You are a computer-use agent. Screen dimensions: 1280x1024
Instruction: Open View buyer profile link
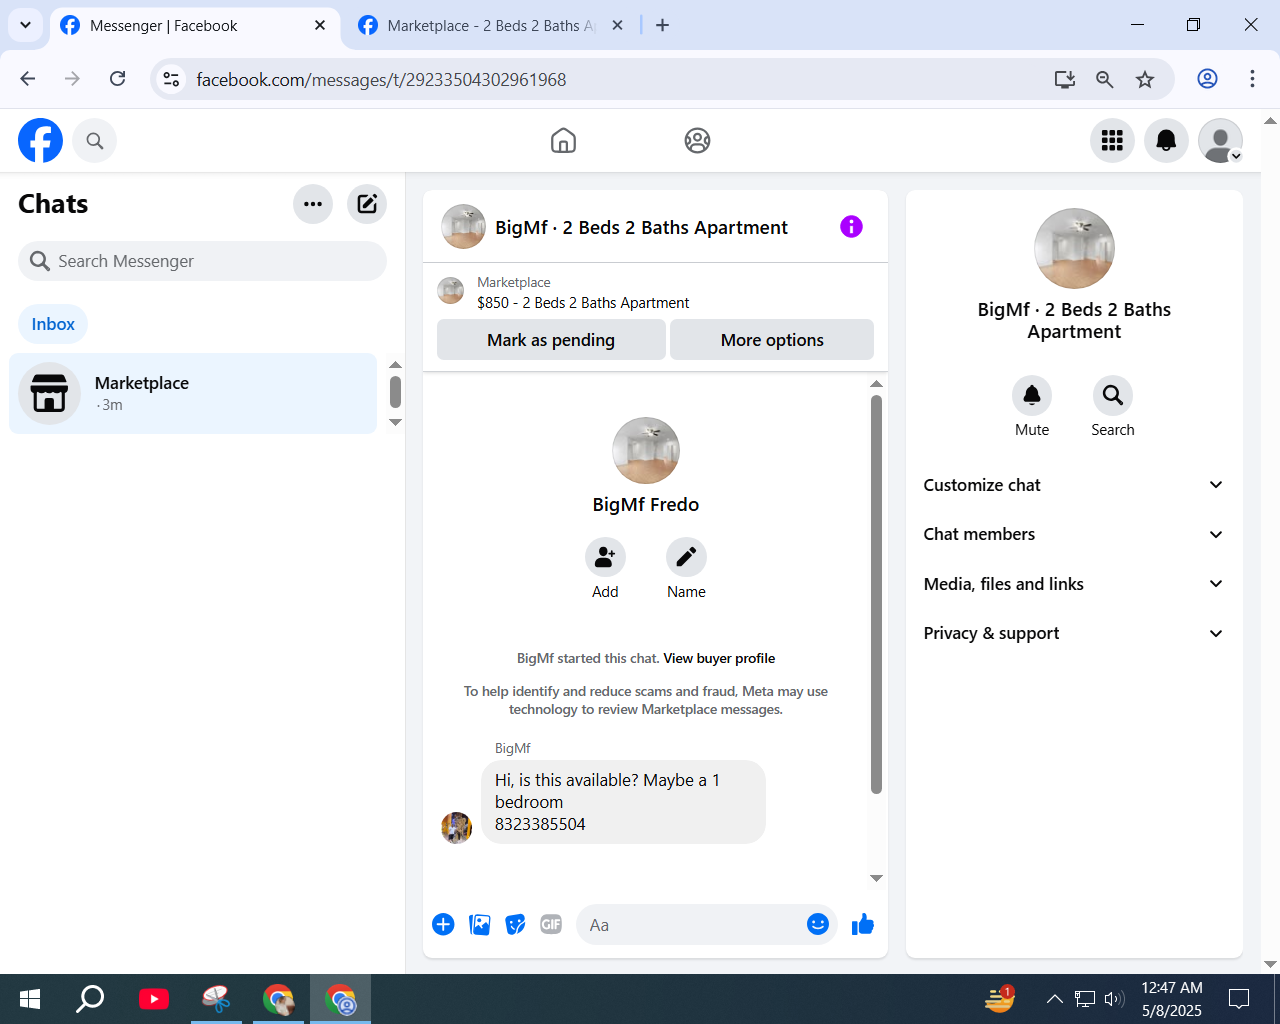(719, 658)
